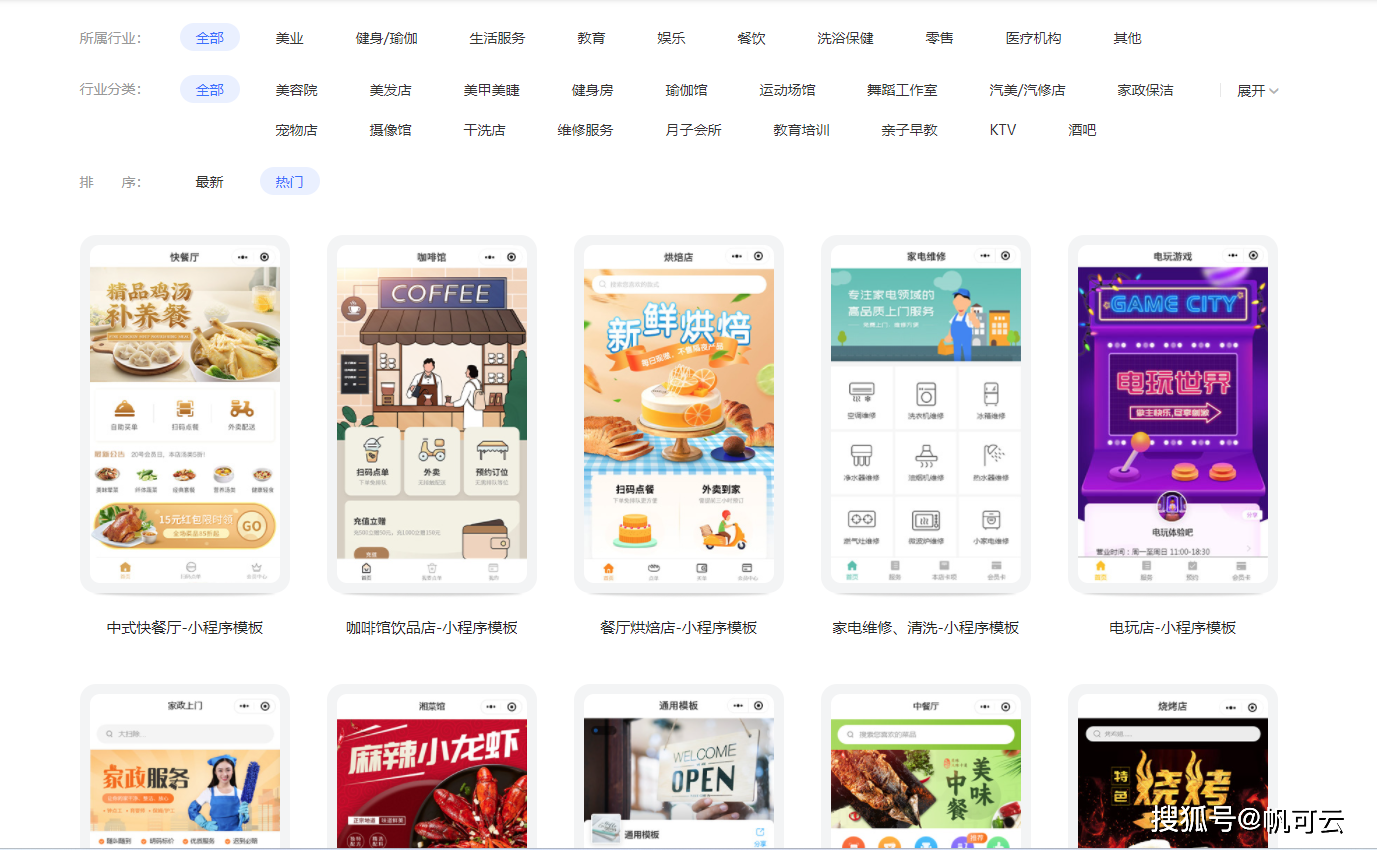Choose 宠物店 category
The width and height of the screenshot is (1377, 850).
[x=297, y=130]
